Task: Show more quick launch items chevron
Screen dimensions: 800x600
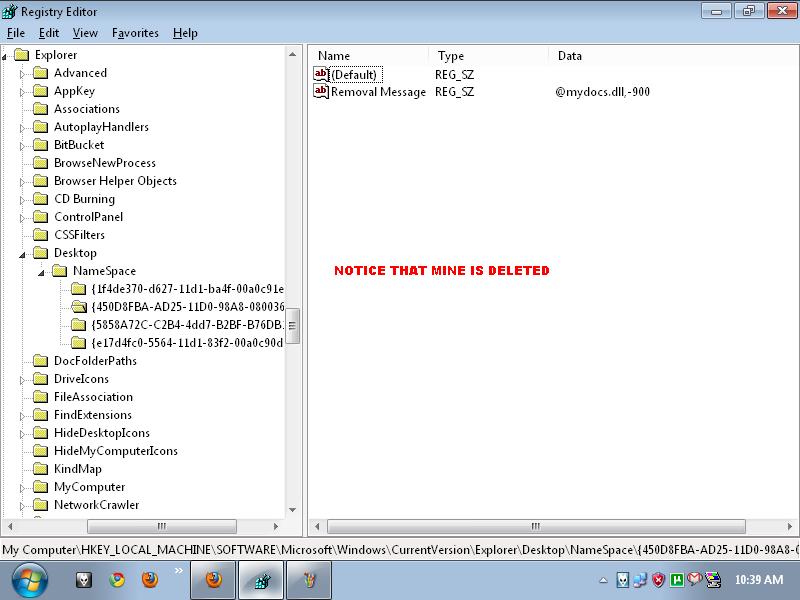Action: coord(178,570)
